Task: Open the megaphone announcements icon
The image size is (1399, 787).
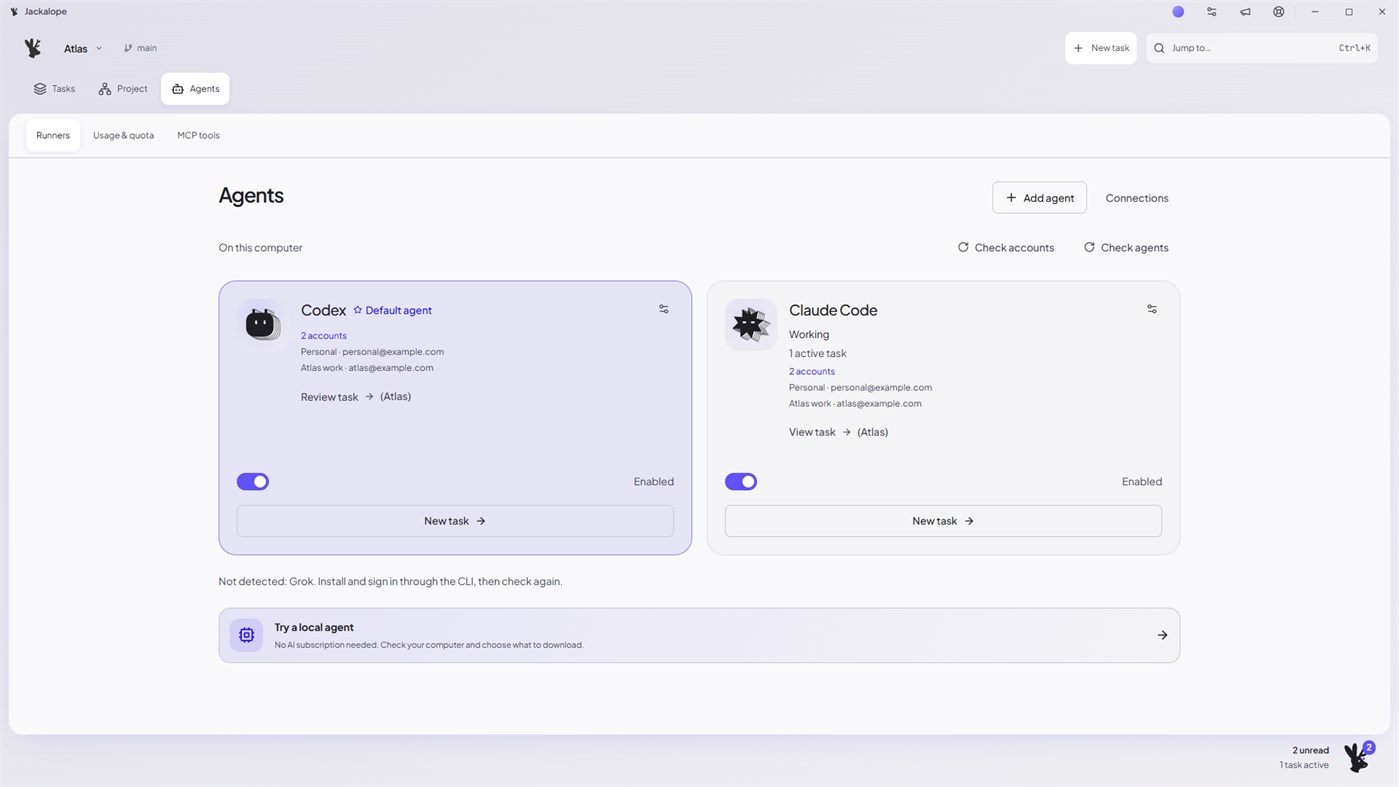Action: [1245, 12]
